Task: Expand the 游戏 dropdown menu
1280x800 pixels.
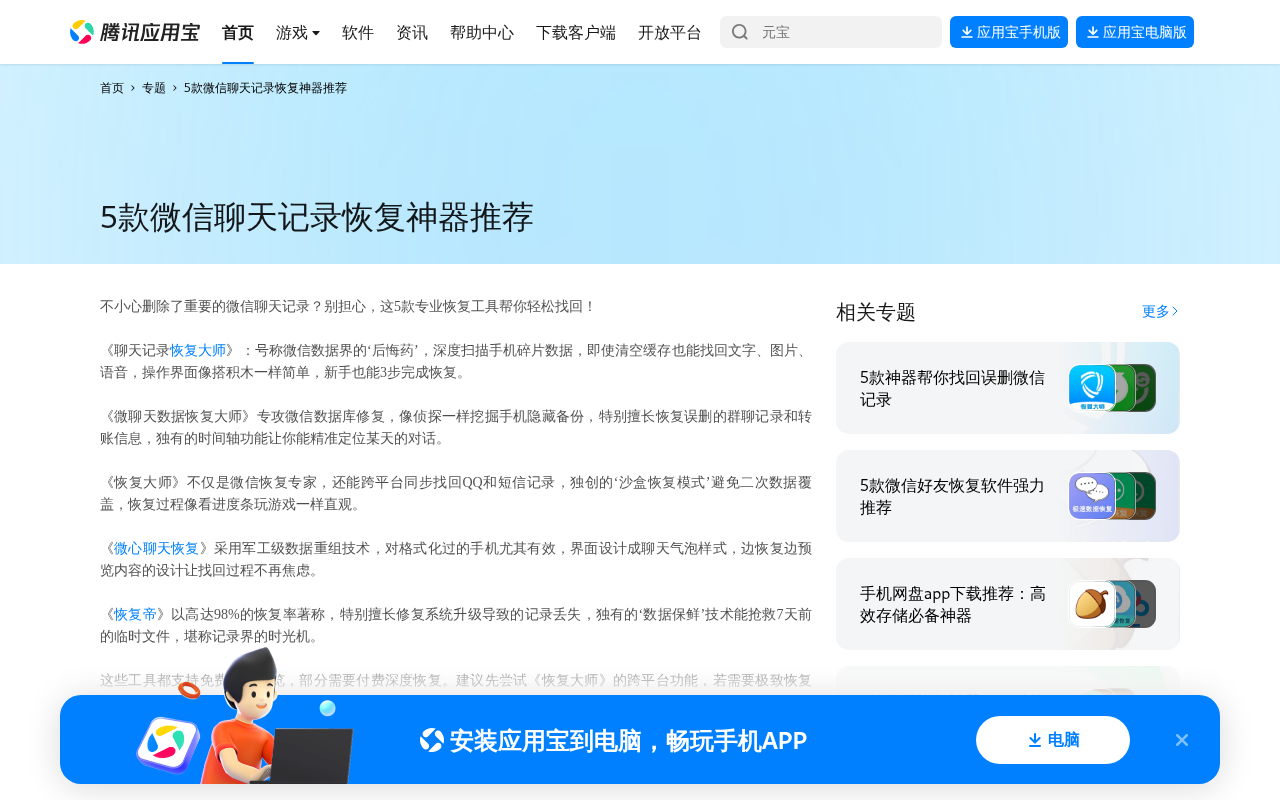Action: pos(298,32)
